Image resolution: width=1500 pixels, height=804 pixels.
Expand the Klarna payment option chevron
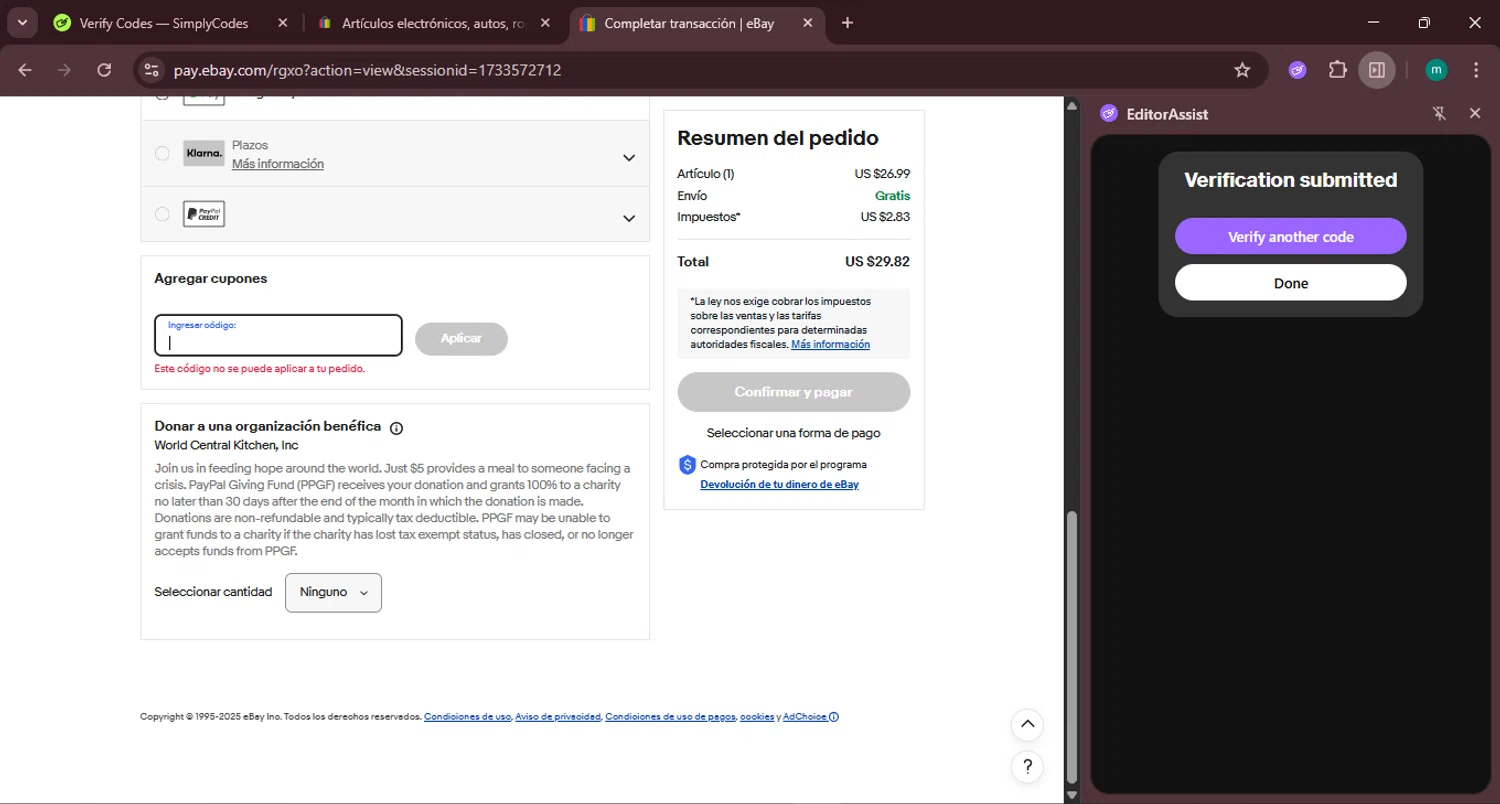(x=629, y=157)
